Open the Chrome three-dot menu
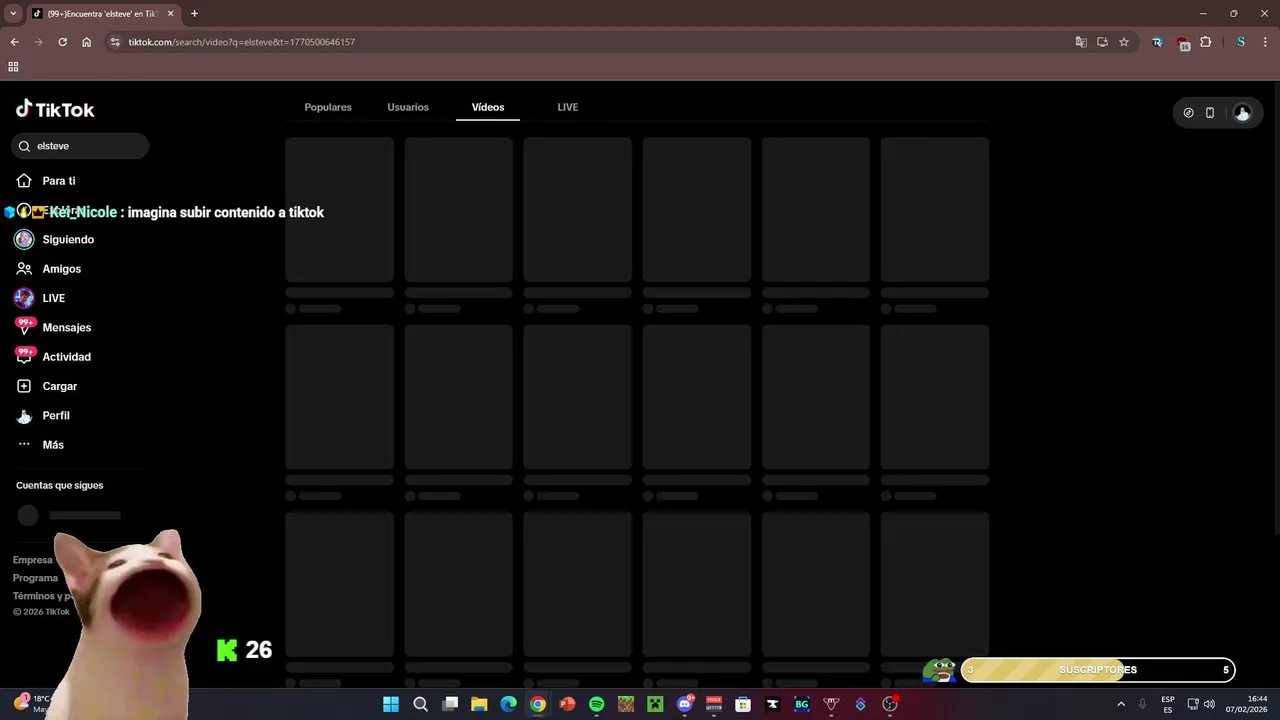Viewport: 1280px width, 720px height. click(1265, 42)
